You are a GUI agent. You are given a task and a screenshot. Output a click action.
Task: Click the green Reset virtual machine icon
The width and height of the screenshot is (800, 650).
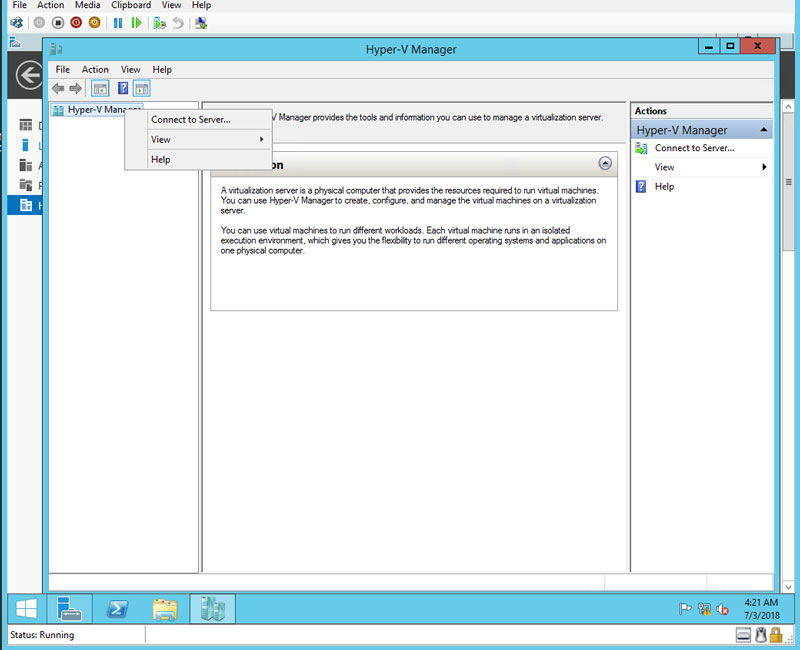tap(137, 22)
